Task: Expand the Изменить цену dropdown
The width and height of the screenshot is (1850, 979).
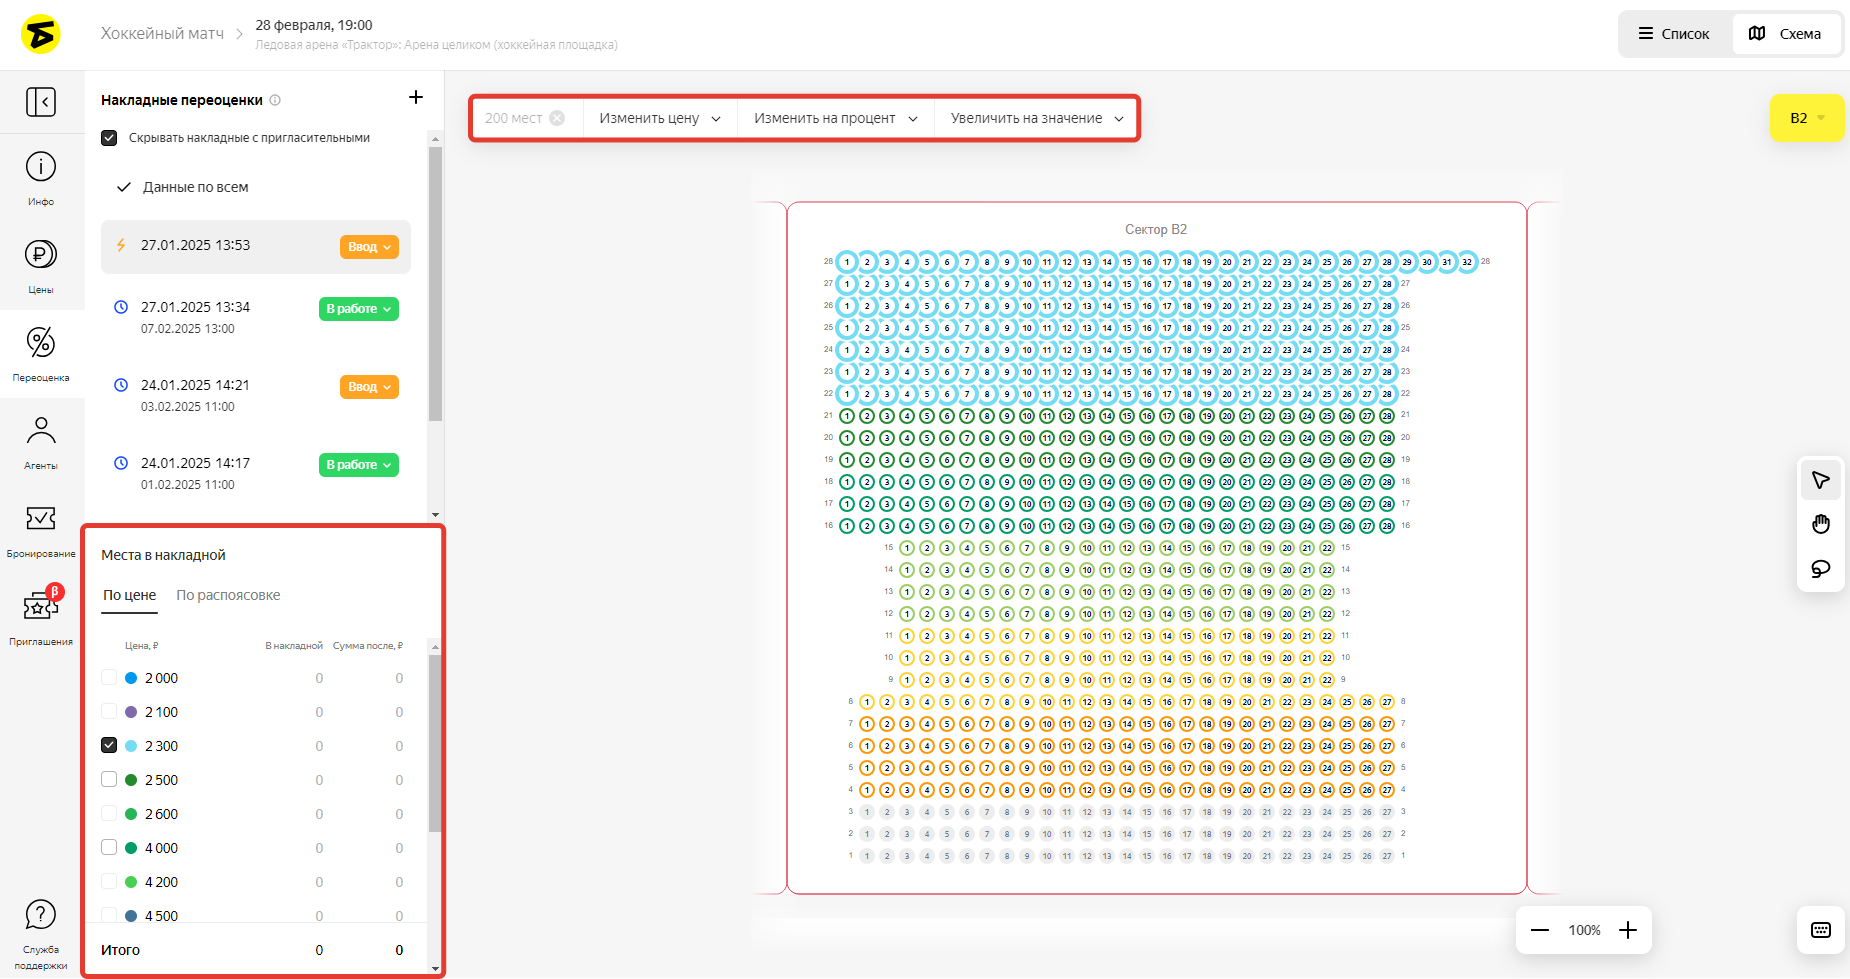Action: 660,118
